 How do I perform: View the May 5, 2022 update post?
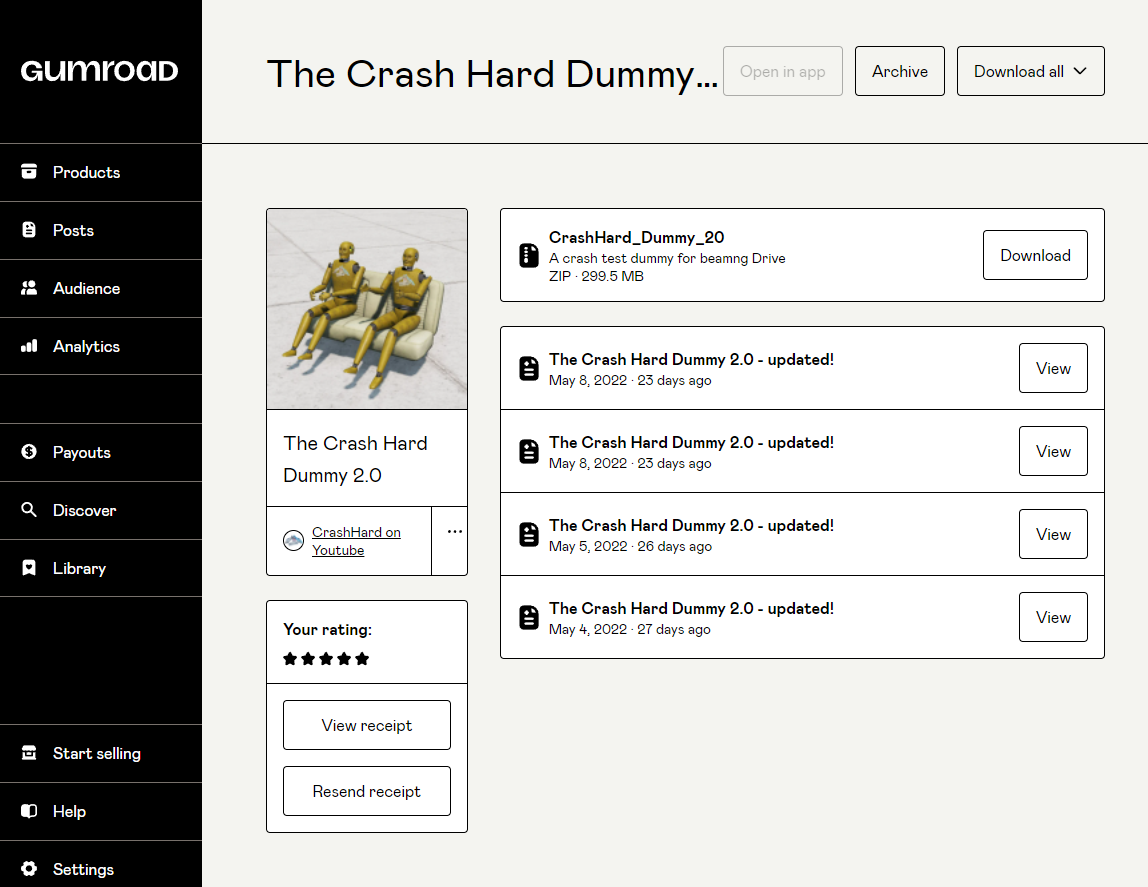click(x=1053, y=534)
